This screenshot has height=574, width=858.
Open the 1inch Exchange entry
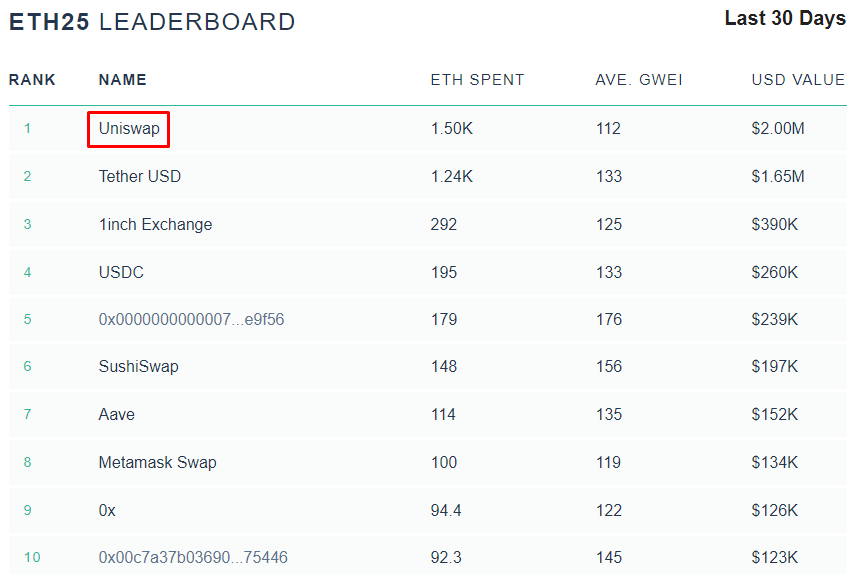155,224
